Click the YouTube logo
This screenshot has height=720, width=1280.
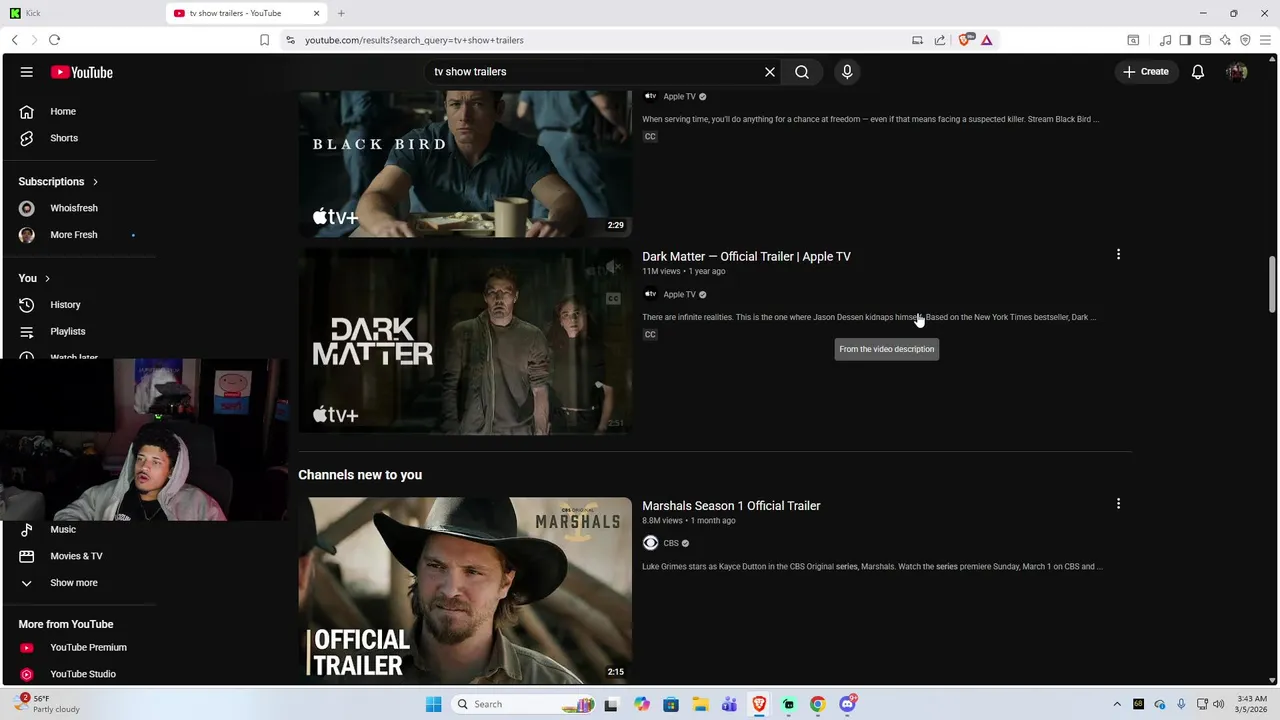click(82, 72)
